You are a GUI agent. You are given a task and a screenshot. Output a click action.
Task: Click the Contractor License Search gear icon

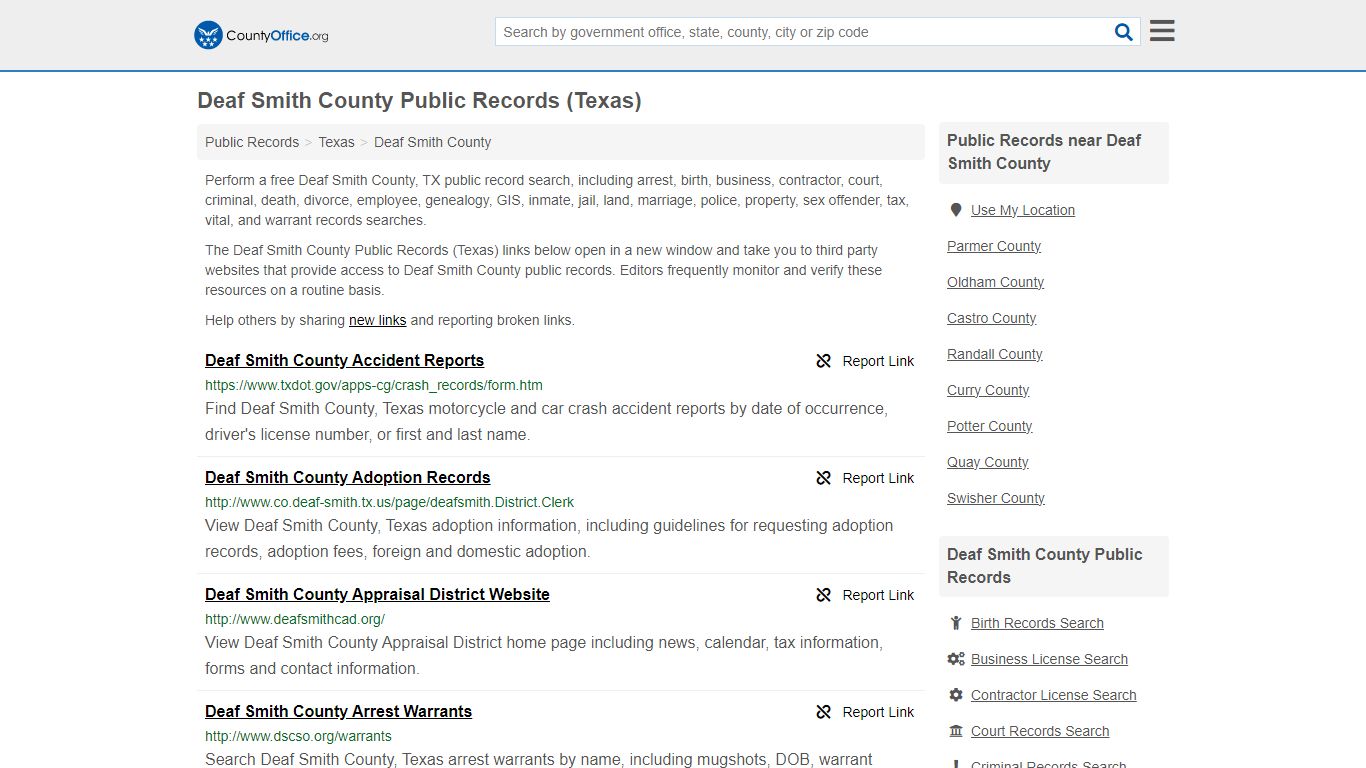(x=956, y=695)
